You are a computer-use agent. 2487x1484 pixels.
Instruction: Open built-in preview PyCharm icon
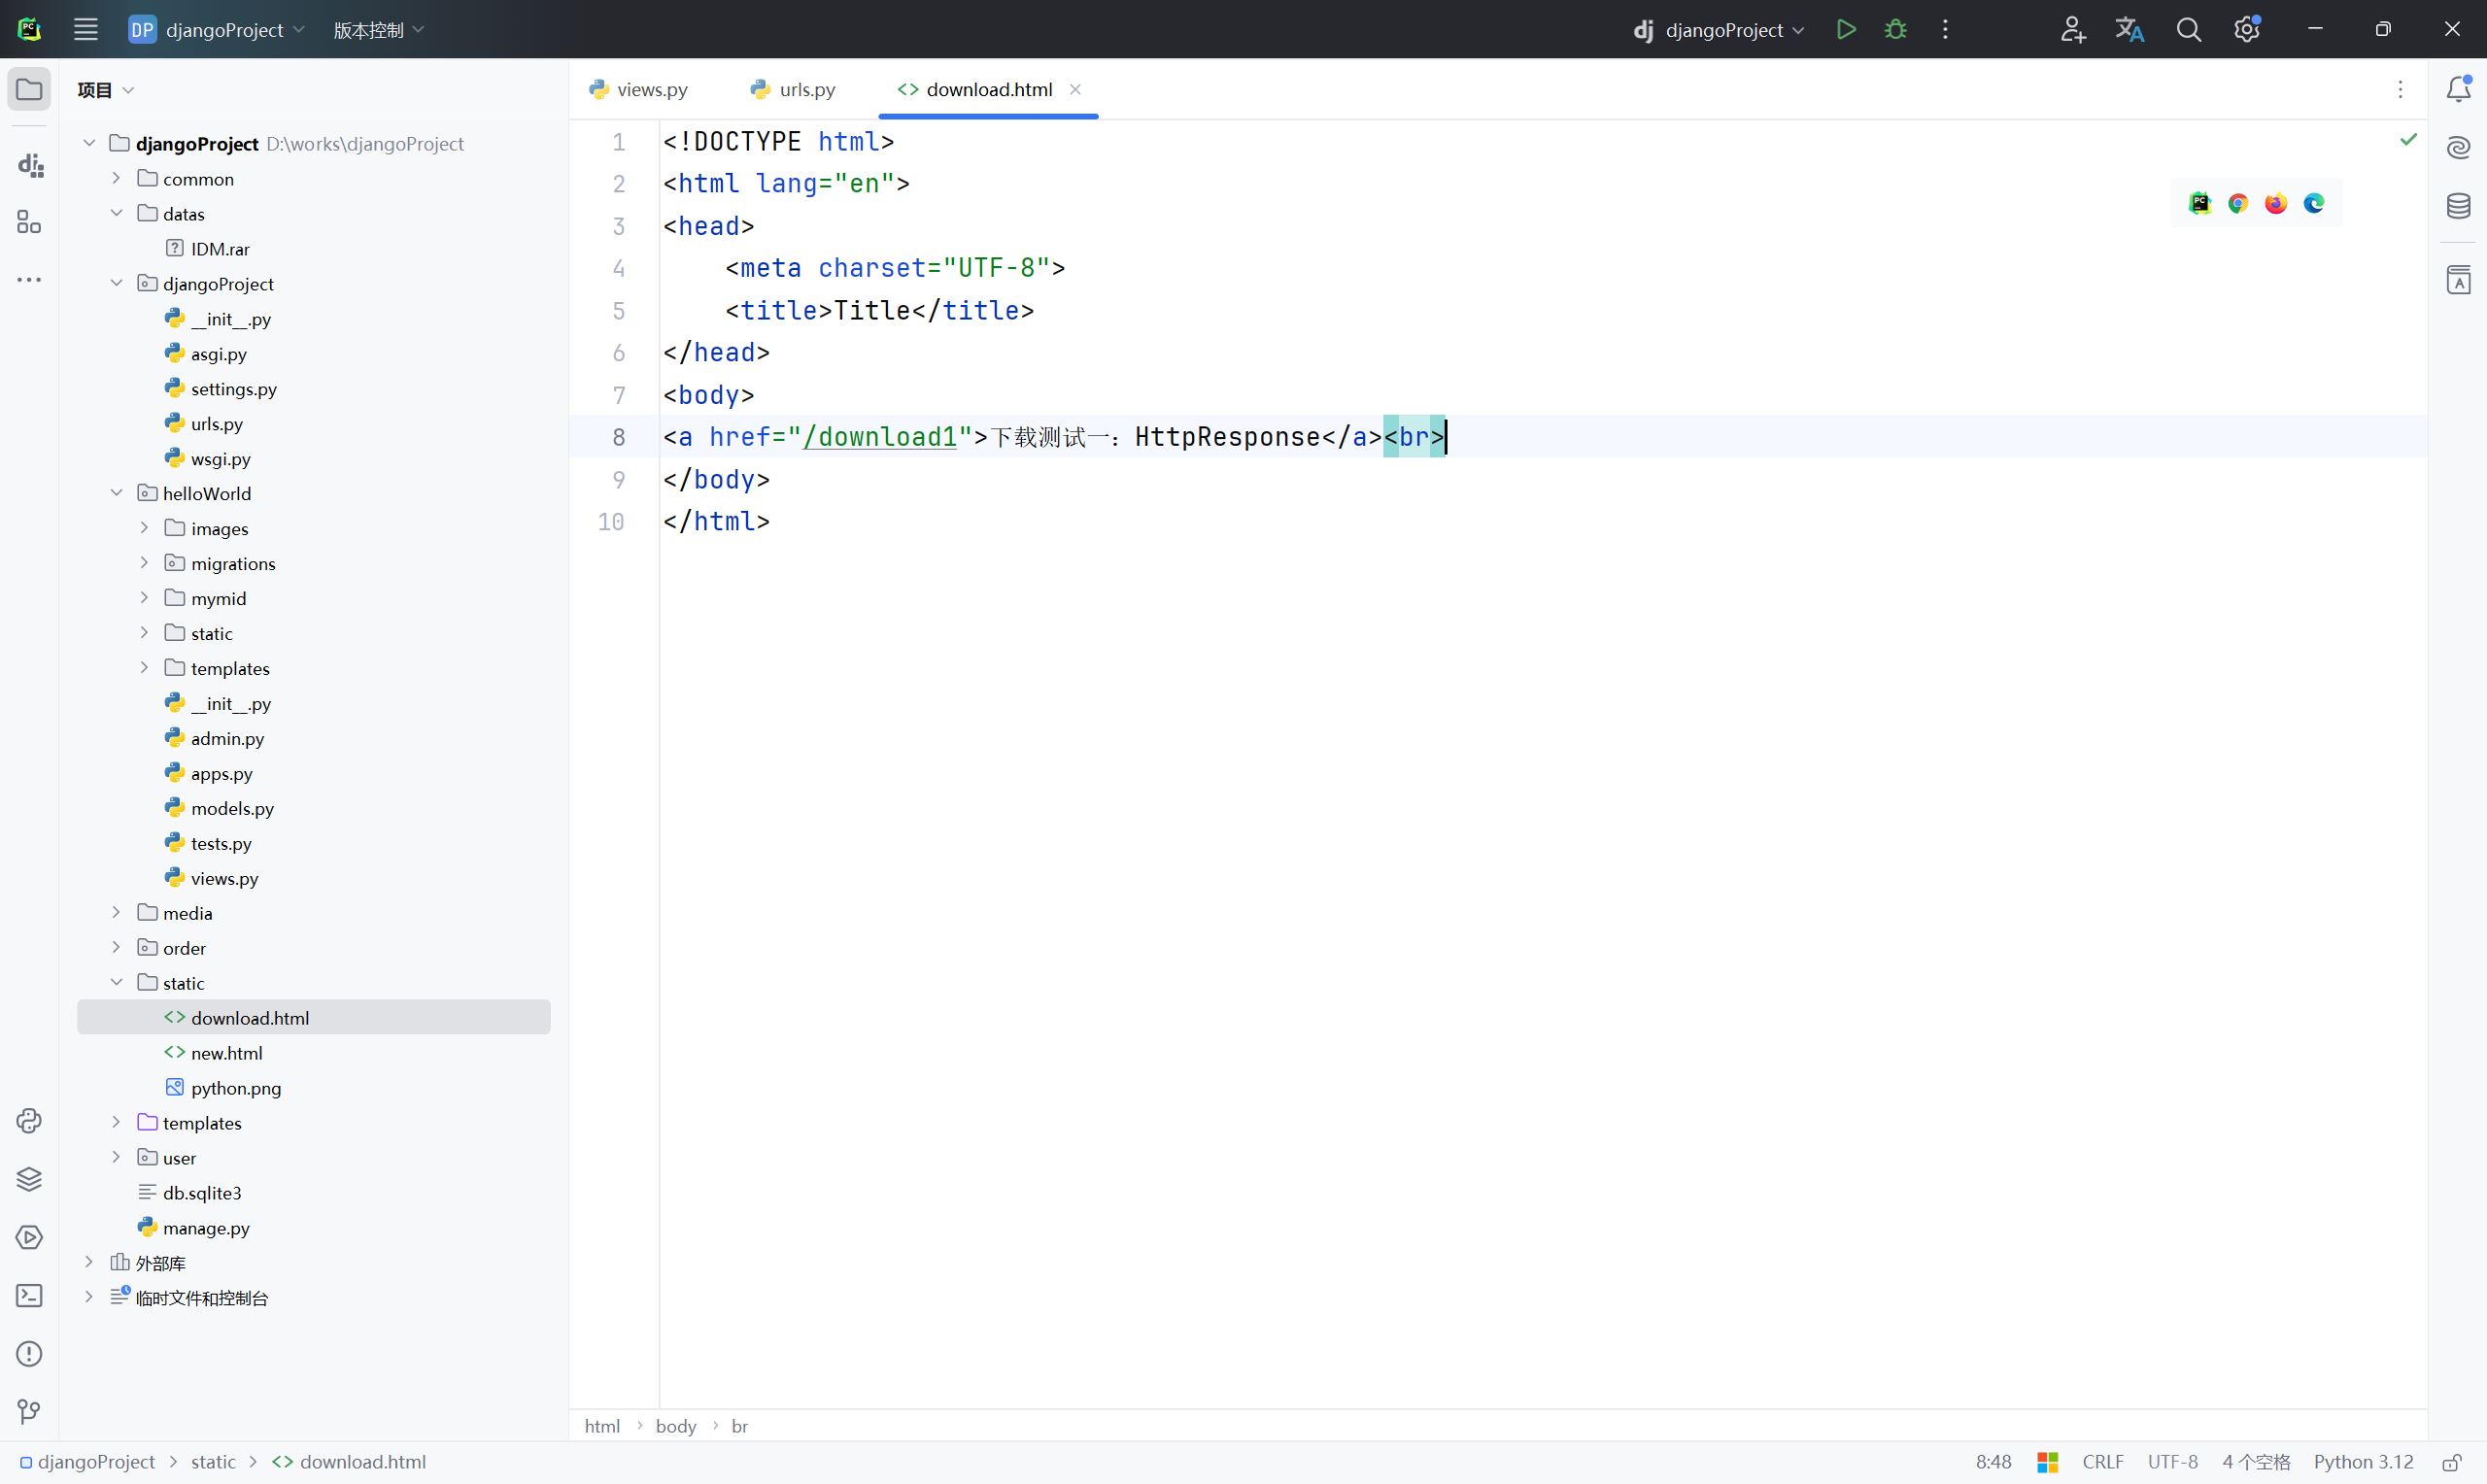[2200, 203]
